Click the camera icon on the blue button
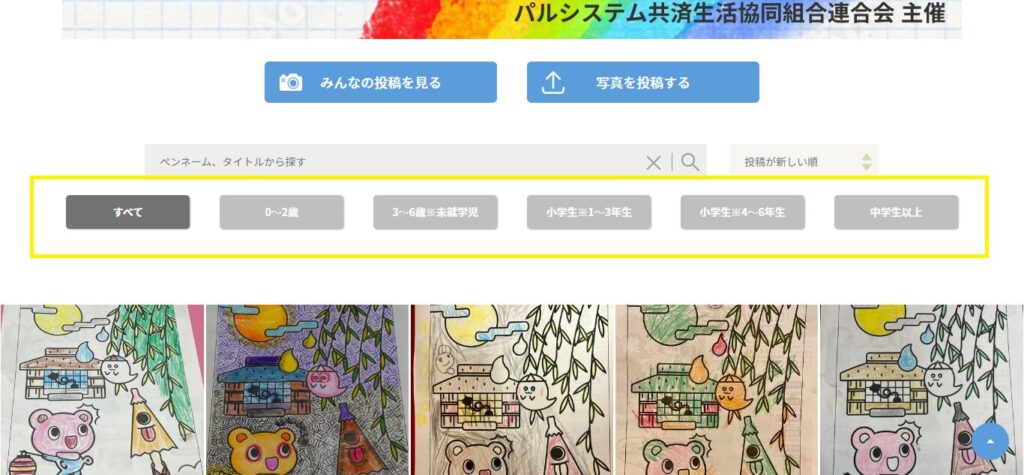Screen dimensions: 1024x475 pyautogui.click(x=291, y=82)
